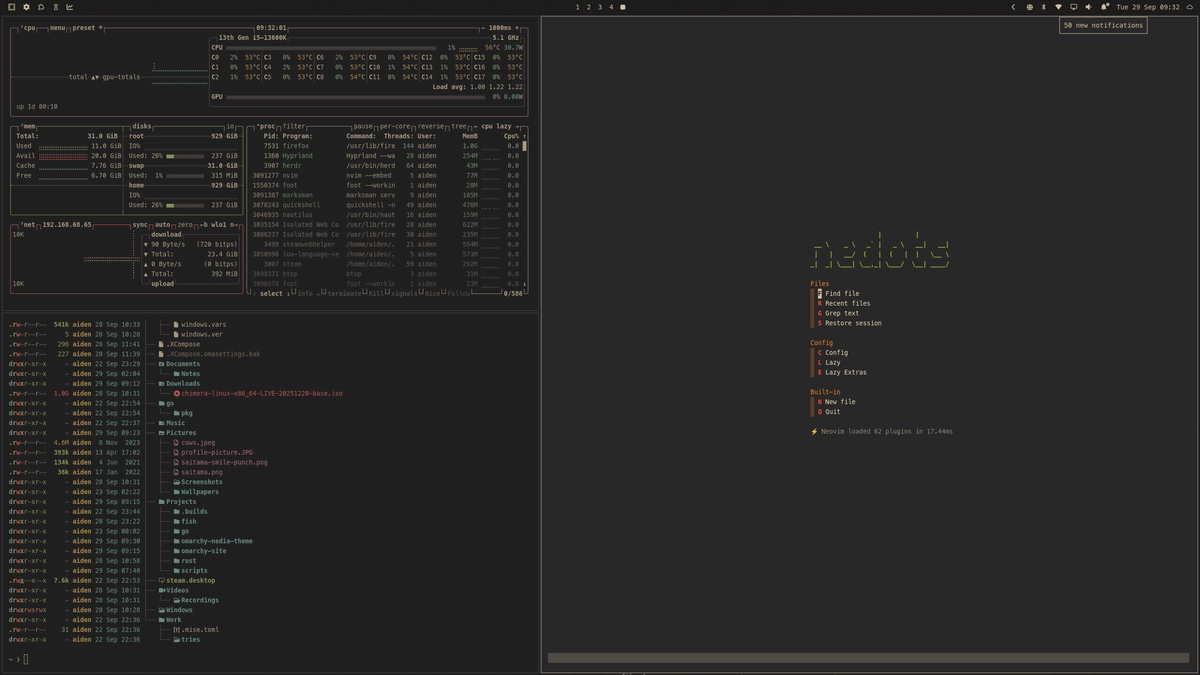
Task: Open the gear settings icon in top bar
Action: pyautogui.click(x=26, y=7)
